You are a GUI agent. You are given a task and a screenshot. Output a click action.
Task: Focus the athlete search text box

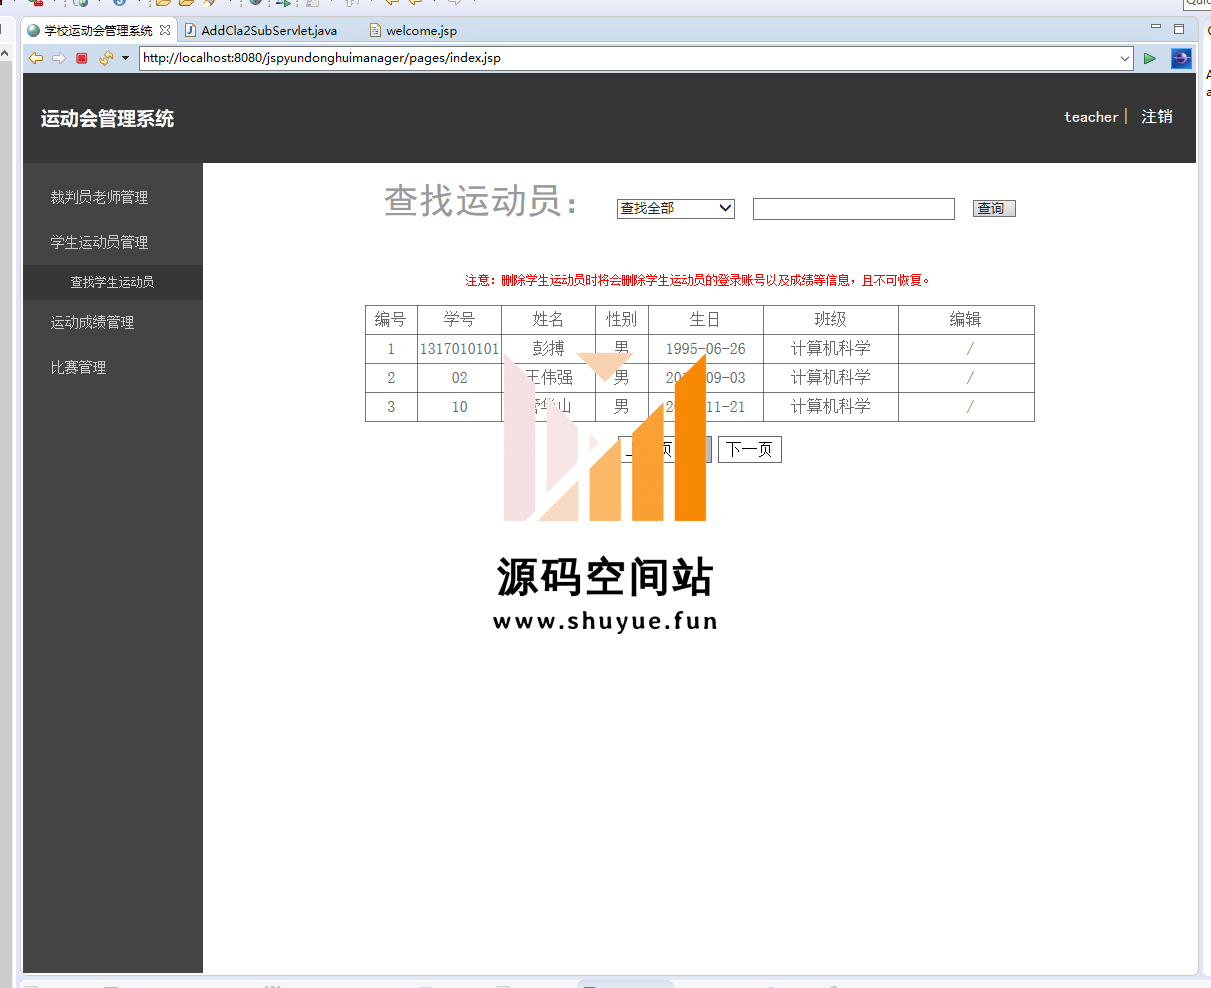point(854,208)
